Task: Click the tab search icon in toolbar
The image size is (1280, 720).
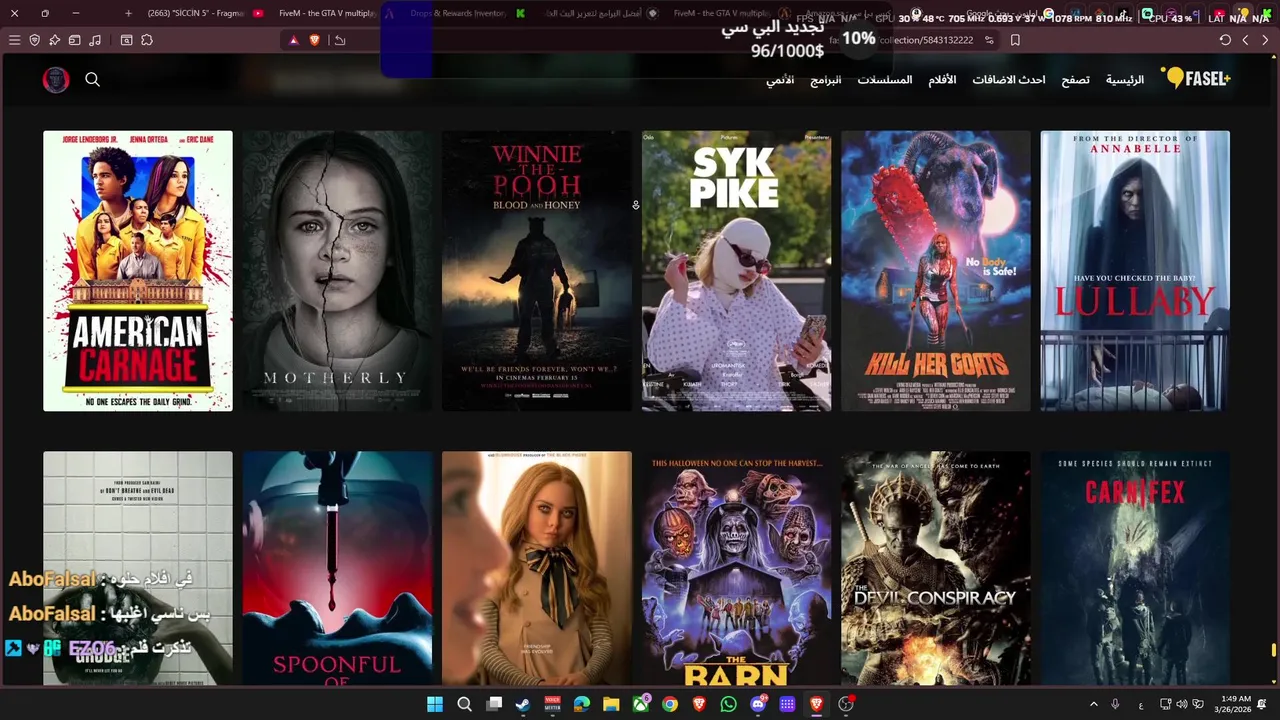Action: pyautogui.click(x=126, y=40)
